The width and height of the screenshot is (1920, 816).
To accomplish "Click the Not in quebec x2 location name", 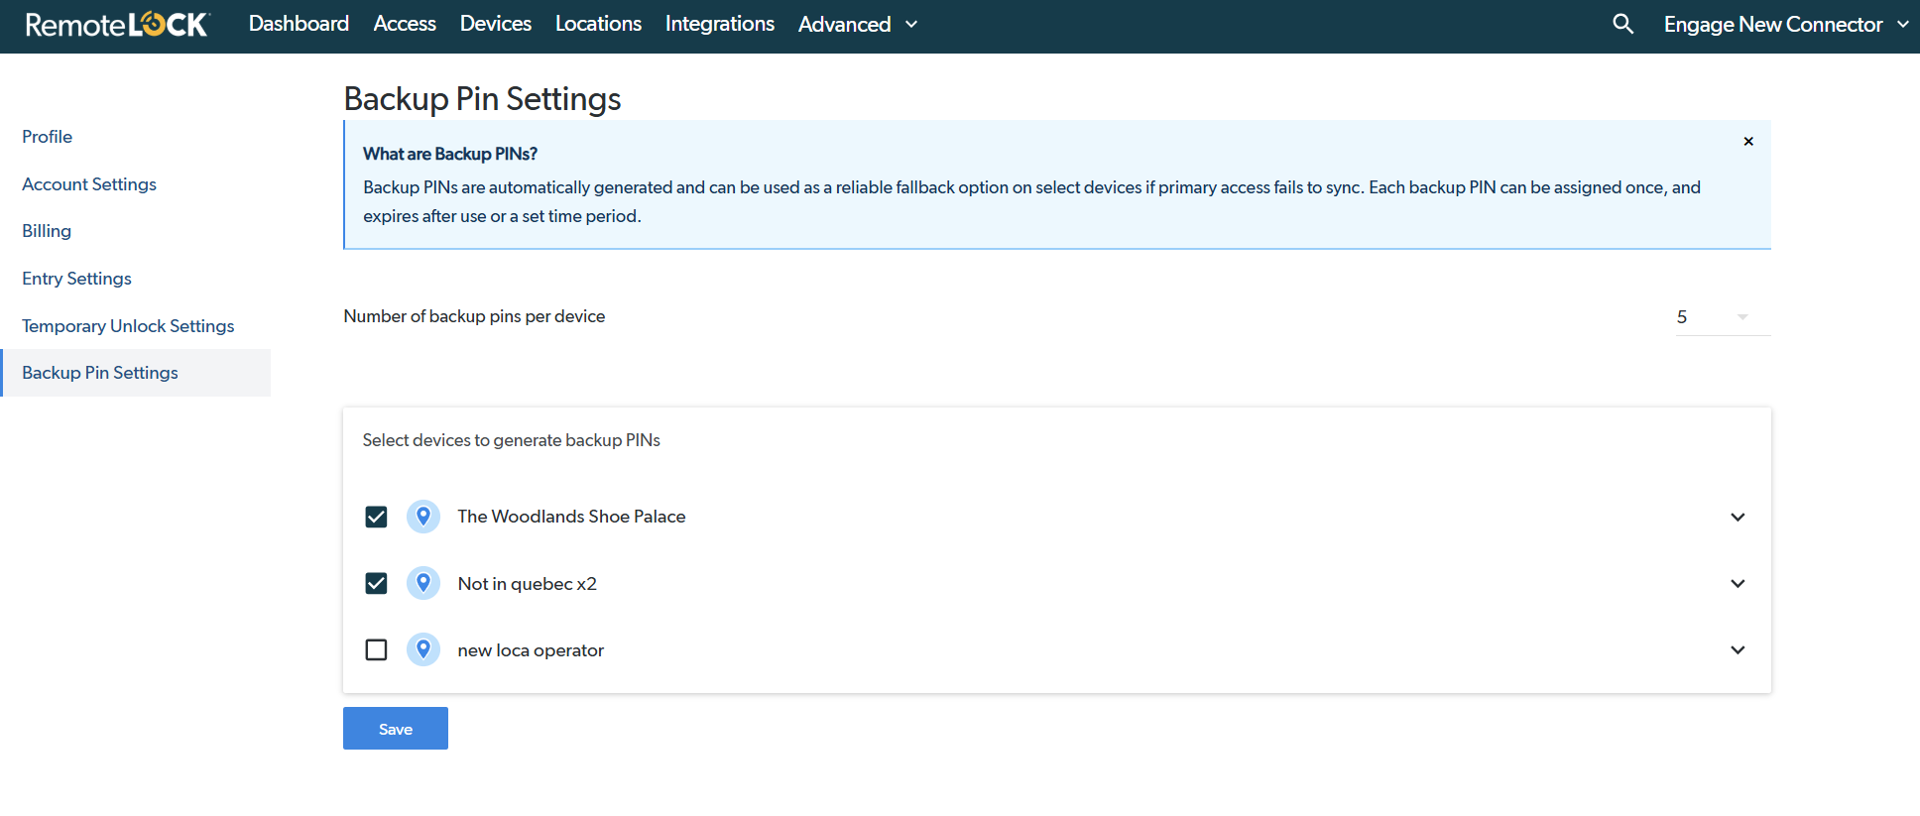I will click(527, 584).
